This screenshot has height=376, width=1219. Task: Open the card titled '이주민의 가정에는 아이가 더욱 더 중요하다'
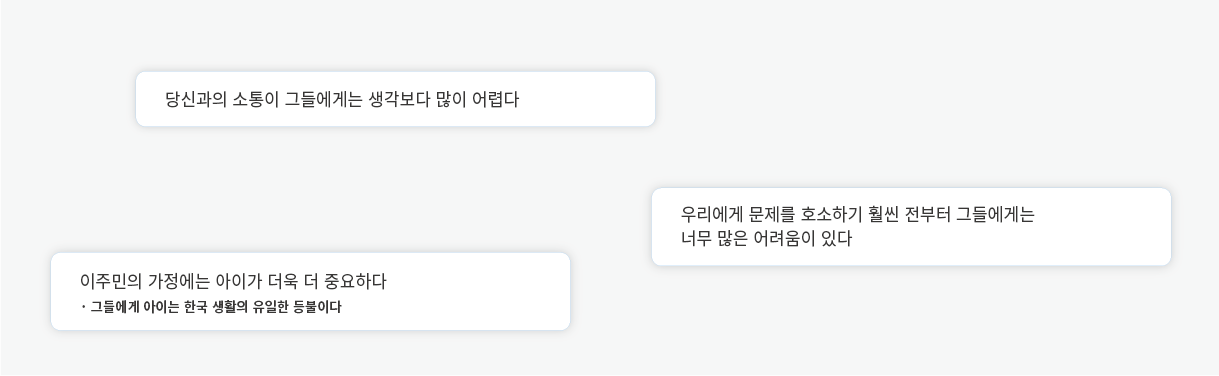click(x=310, y=291)
